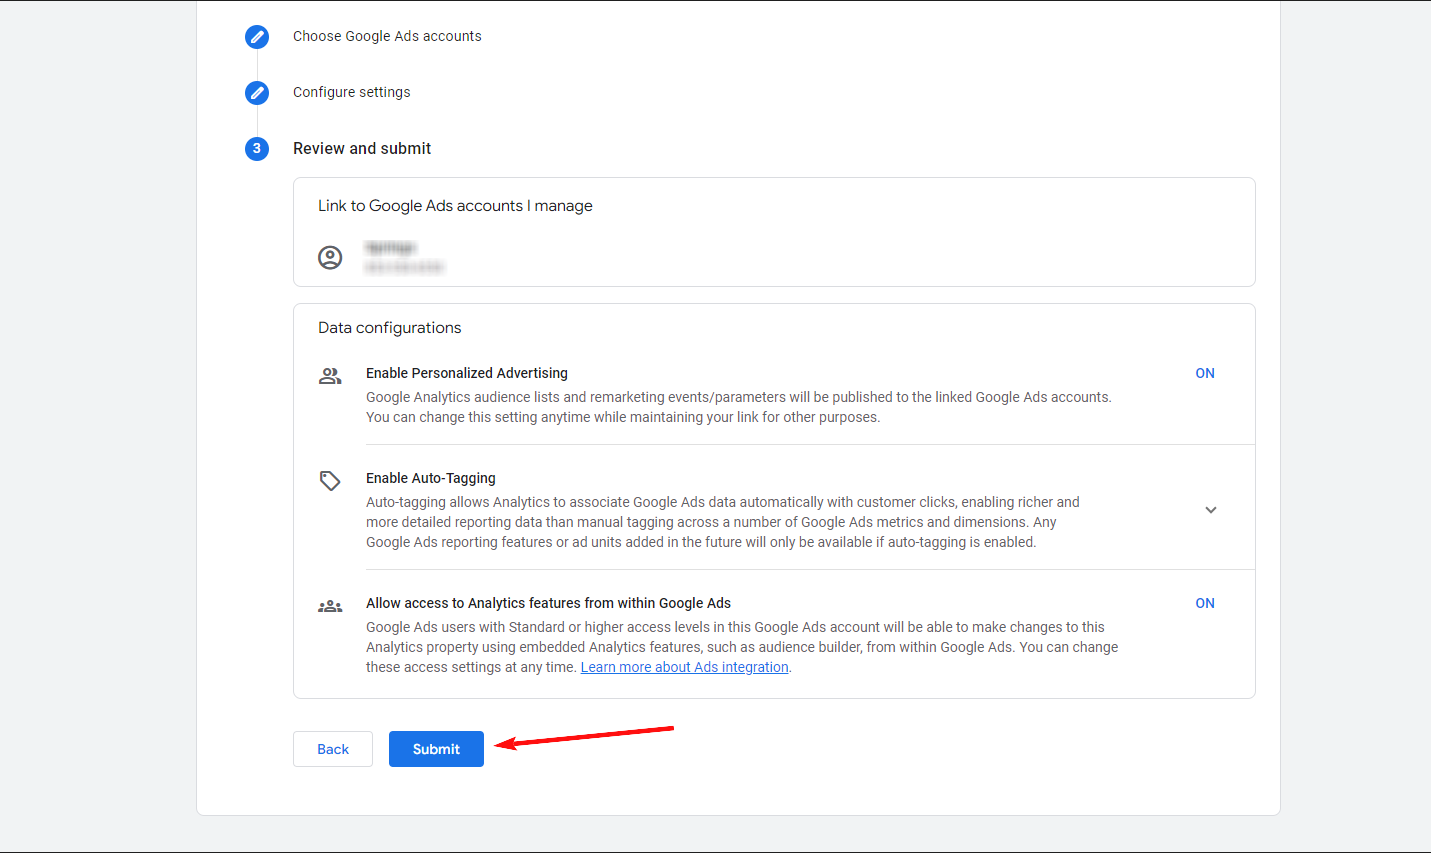The width and height of the screenshot is (1431, 853).
Task: Click the edit pencil icon for Choose Google Ads accounts
Action: click(x=257, y=37)
